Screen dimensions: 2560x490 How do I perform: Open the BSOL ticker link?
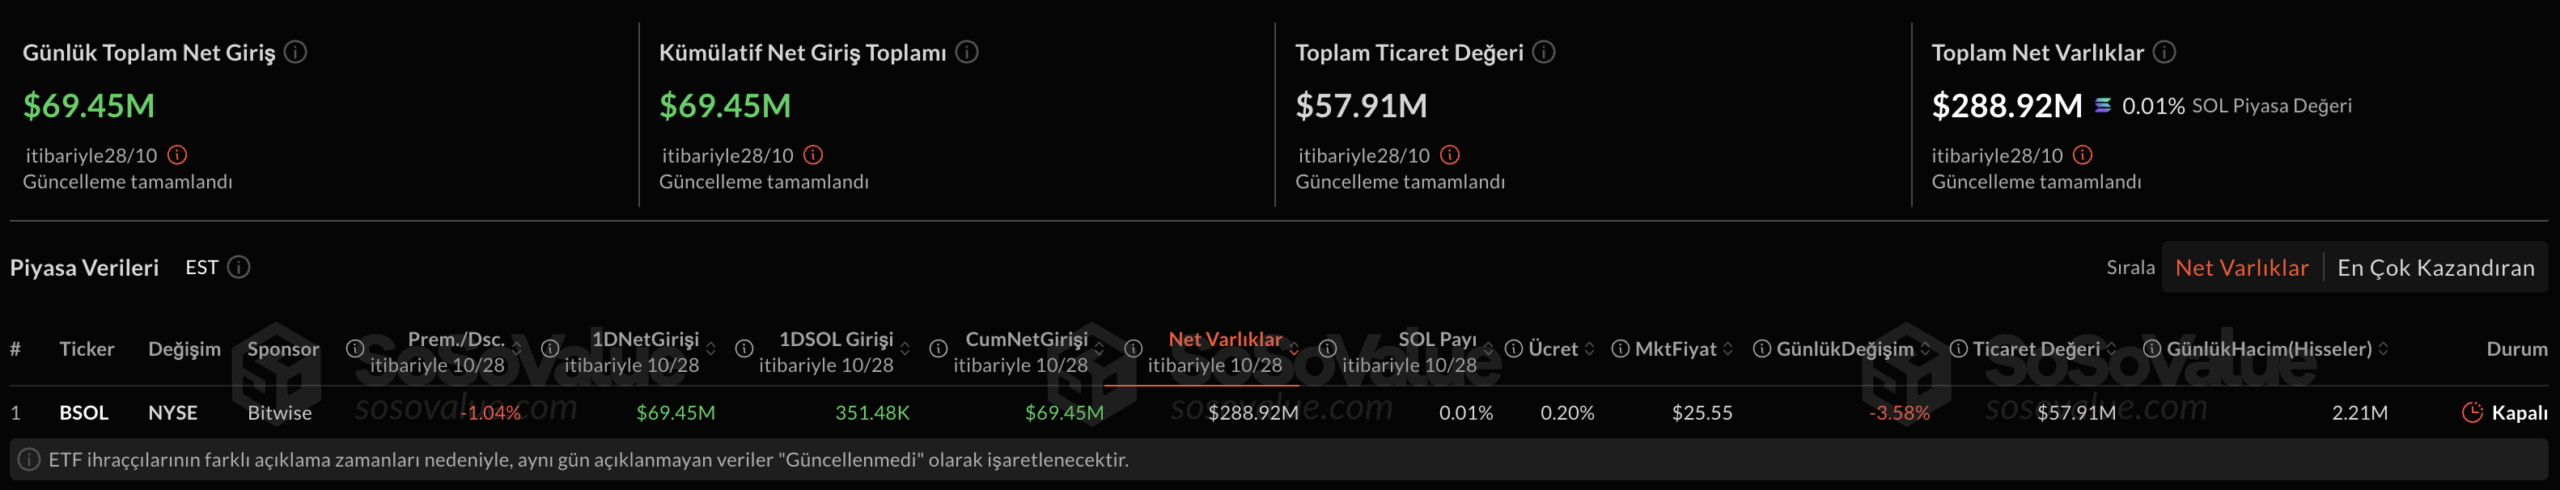pos(84,412)
